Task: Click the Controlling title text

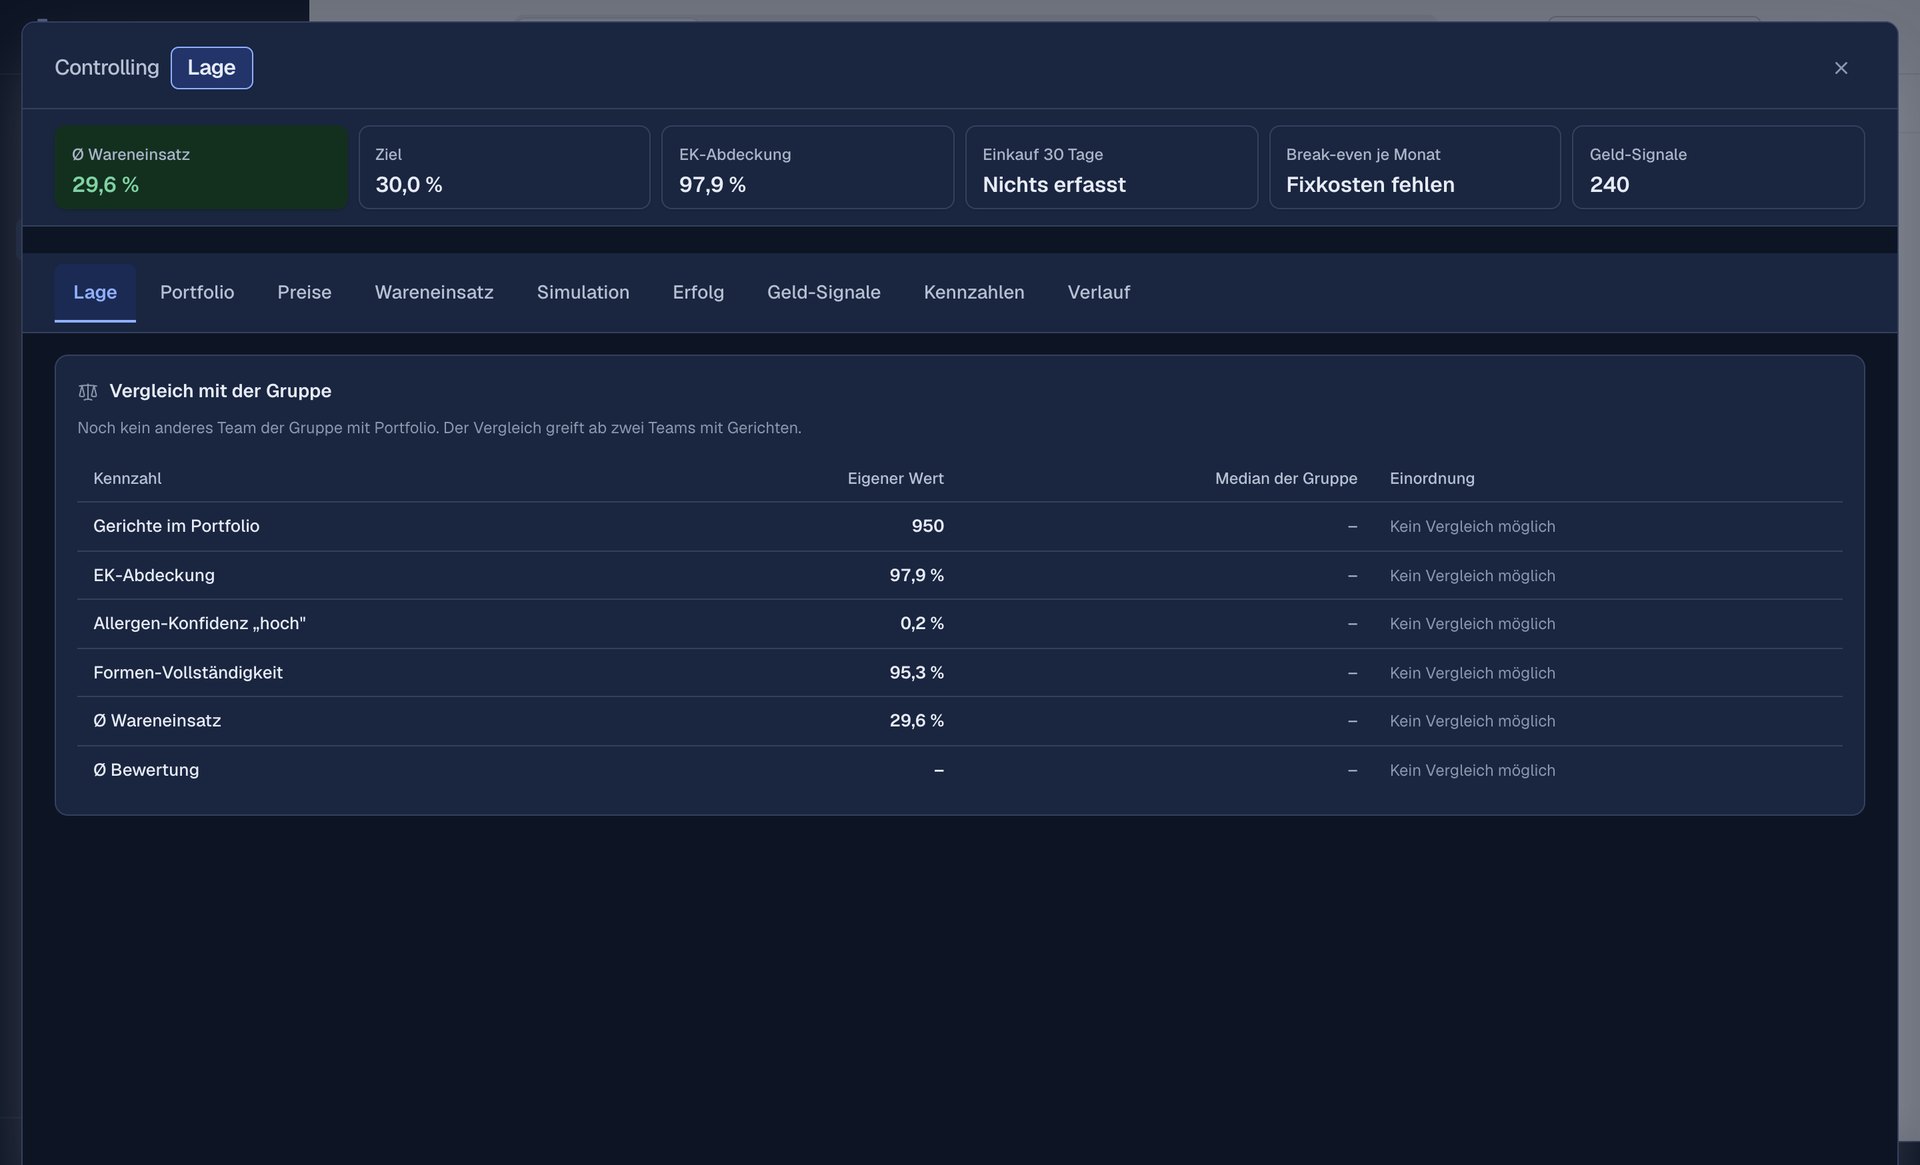Action: click(107, 68)
